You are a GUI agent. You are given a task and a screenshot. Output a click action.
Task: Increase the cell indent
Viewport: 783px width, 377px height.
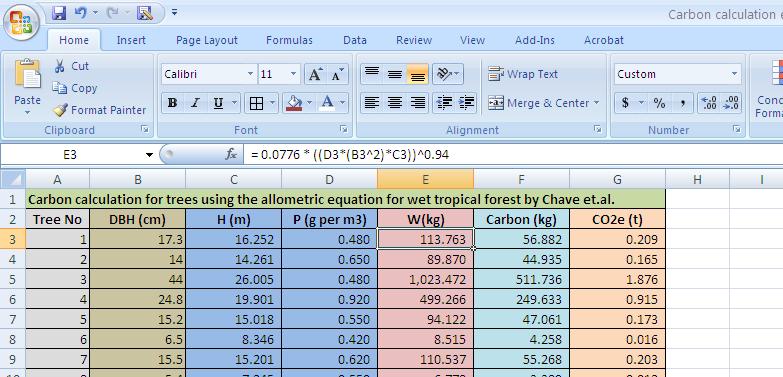(x=466, y=103)
